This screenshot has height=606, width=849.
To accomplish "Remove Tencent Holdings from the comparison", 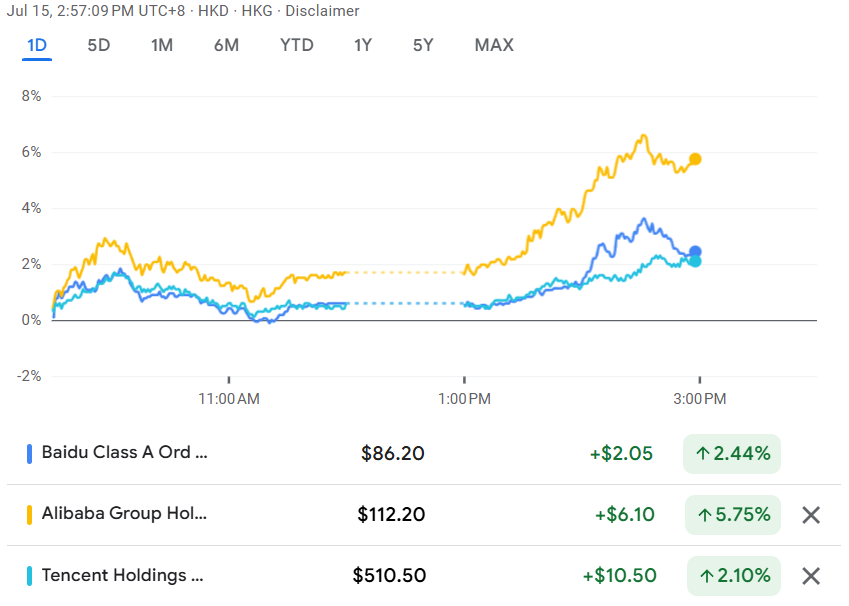I will (x=811, y=576).
